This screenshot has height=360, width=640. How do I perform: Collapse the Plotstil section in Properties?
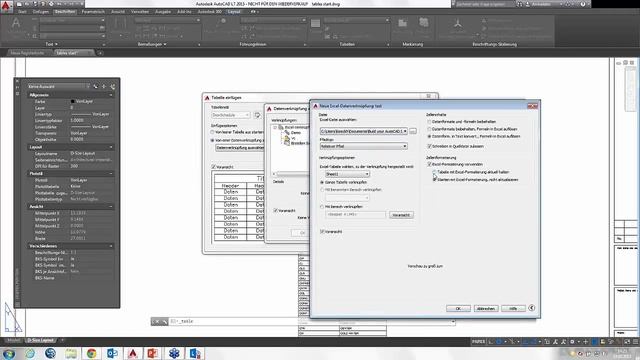point(111,173)
